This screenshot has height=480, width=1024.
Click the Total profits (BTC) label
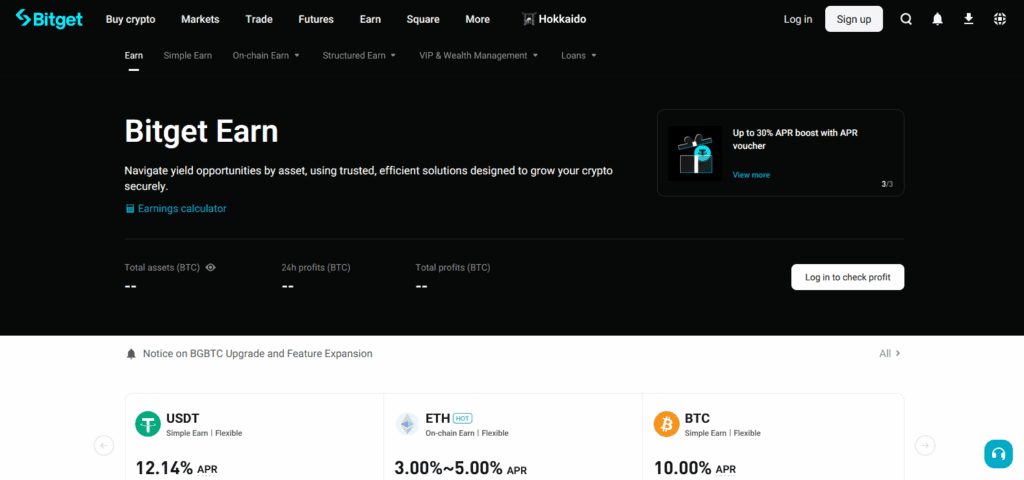[x=453, y=268]
